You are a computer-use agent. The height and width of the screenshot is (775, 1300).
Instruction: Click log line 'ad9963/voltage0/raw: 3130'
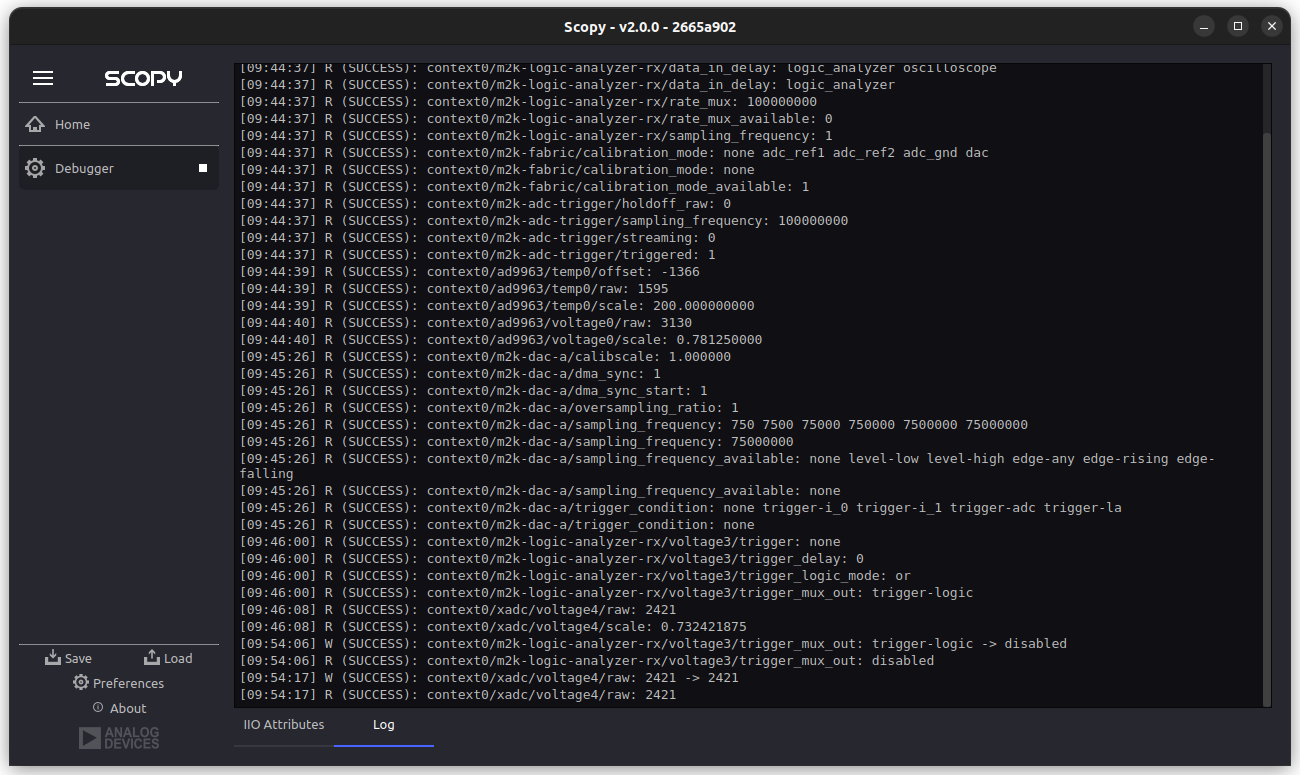[x=466, y=323]
